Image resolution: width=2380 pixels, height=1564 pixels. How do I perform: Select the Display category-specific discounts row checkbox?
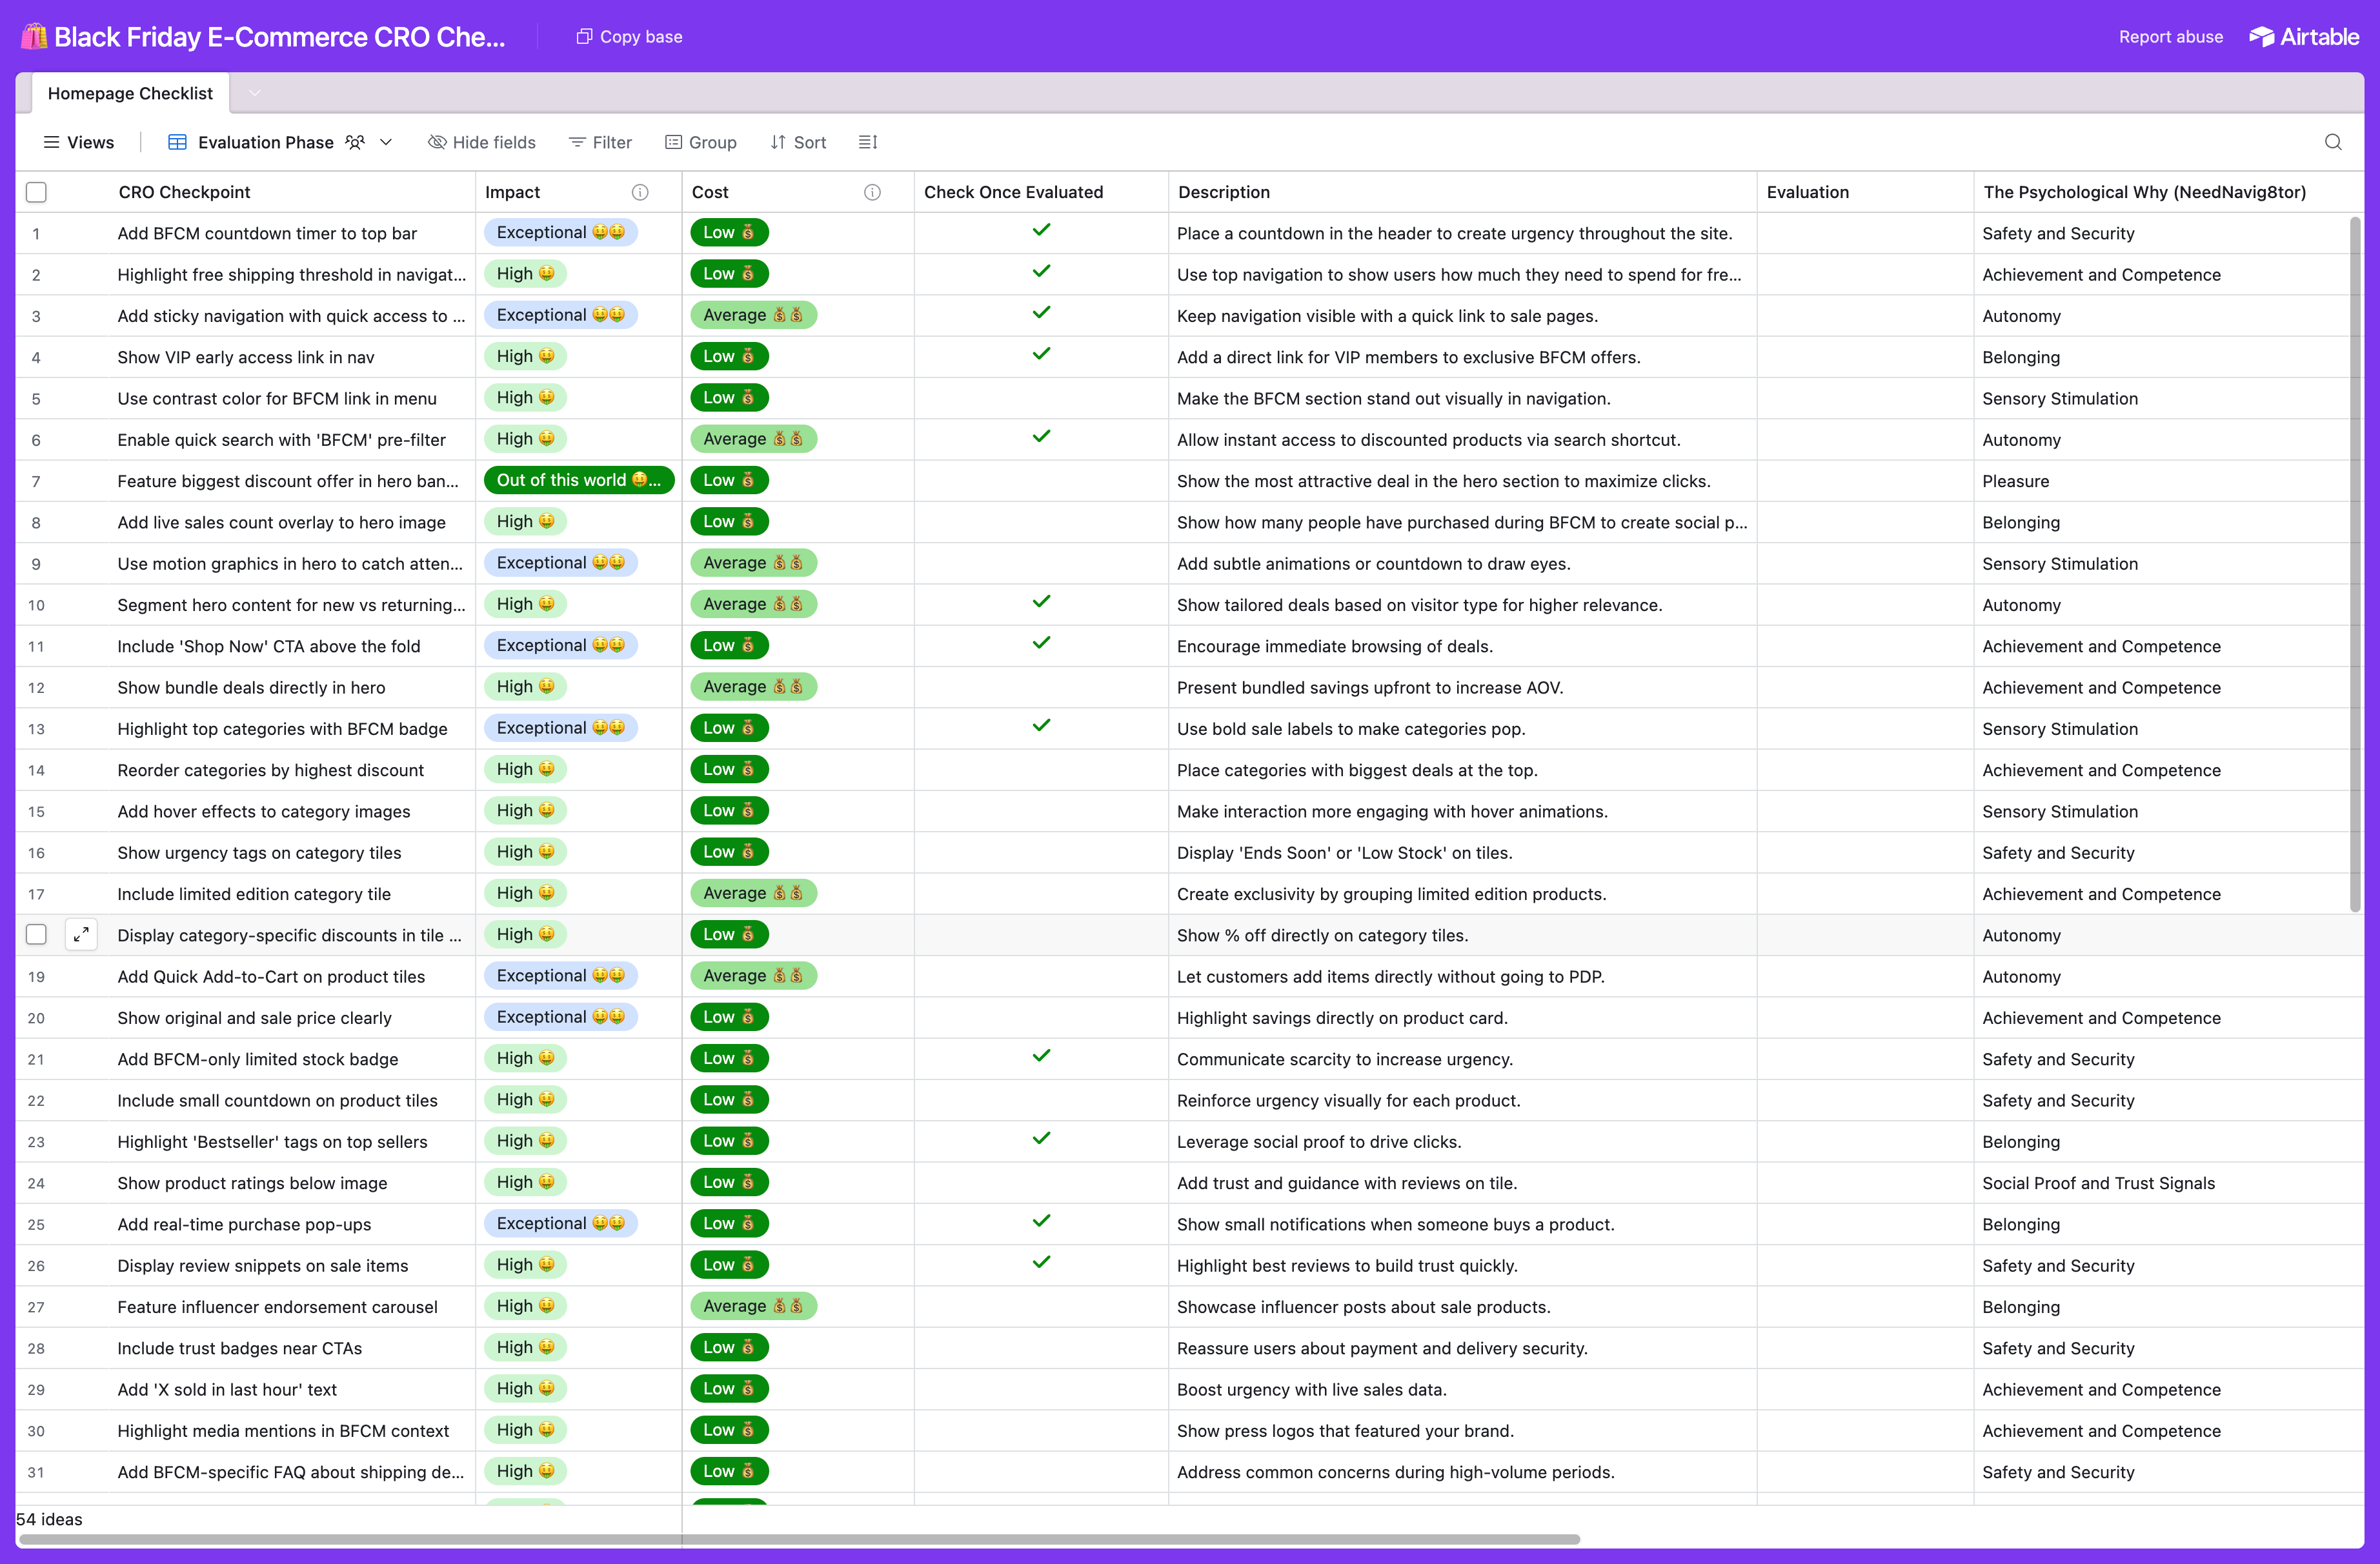tap(36, 935)
